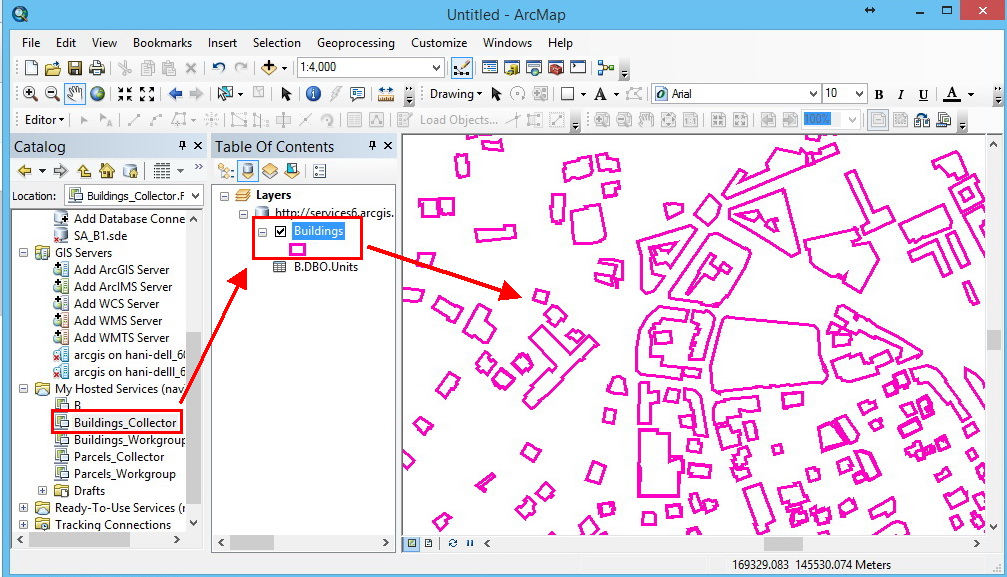
Task: Open the Search window icon
Action: (534, 67)
